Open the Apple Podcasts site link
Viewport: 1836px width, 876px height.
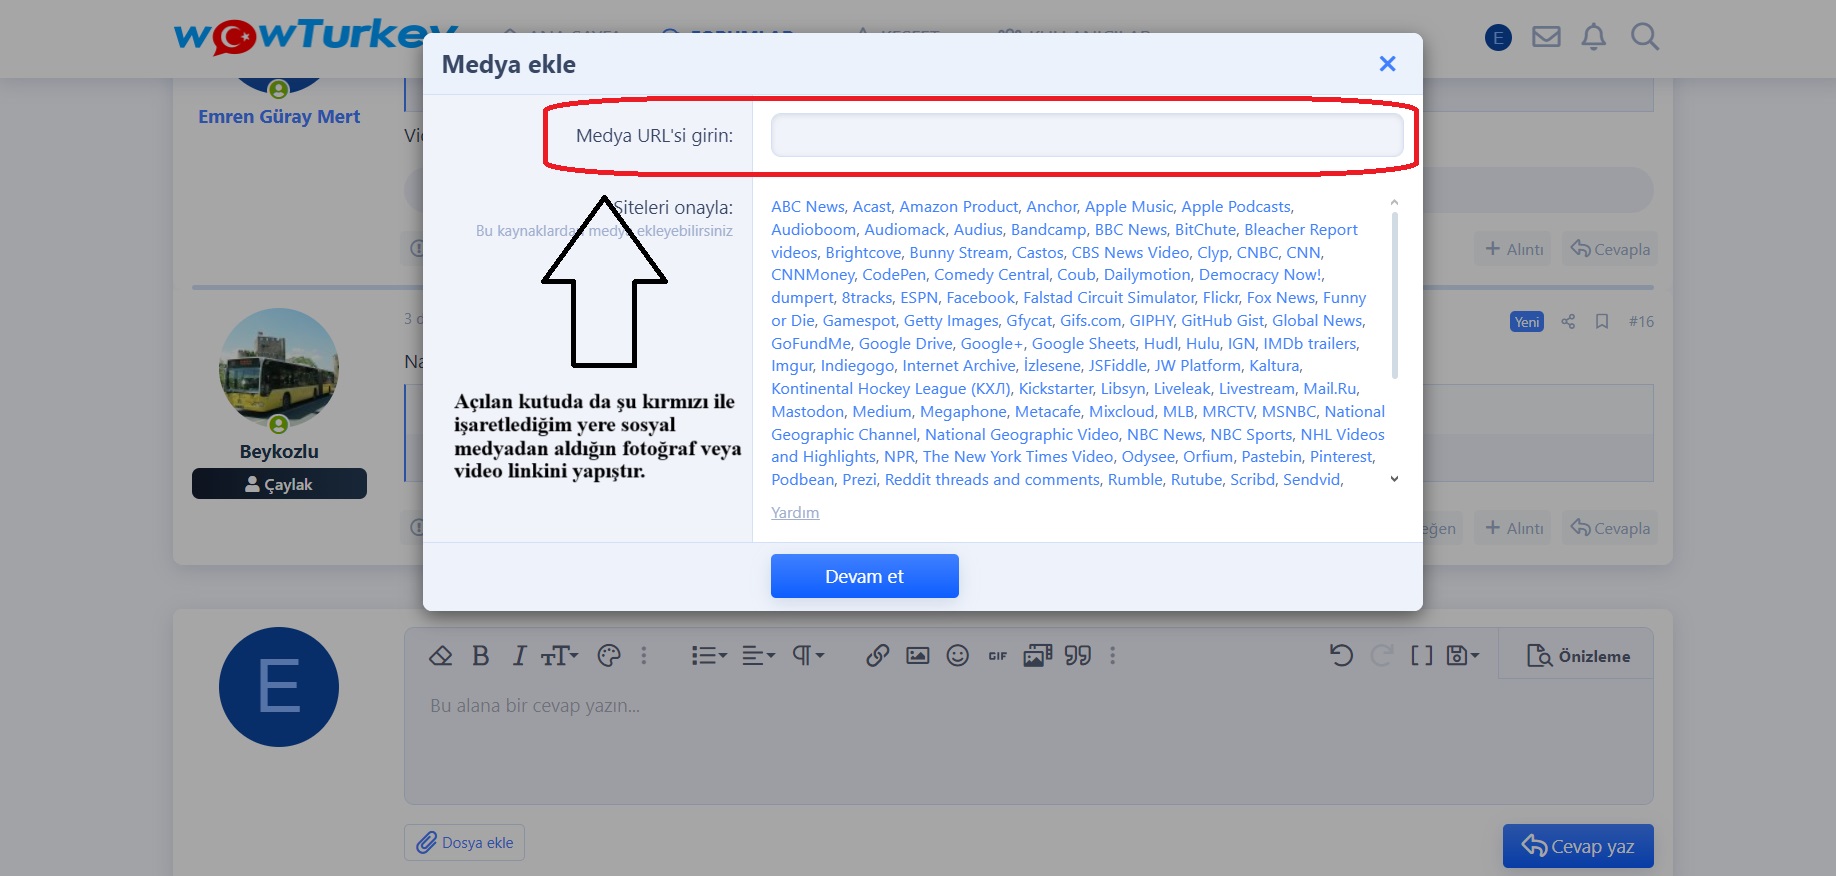click(1236, 206)
